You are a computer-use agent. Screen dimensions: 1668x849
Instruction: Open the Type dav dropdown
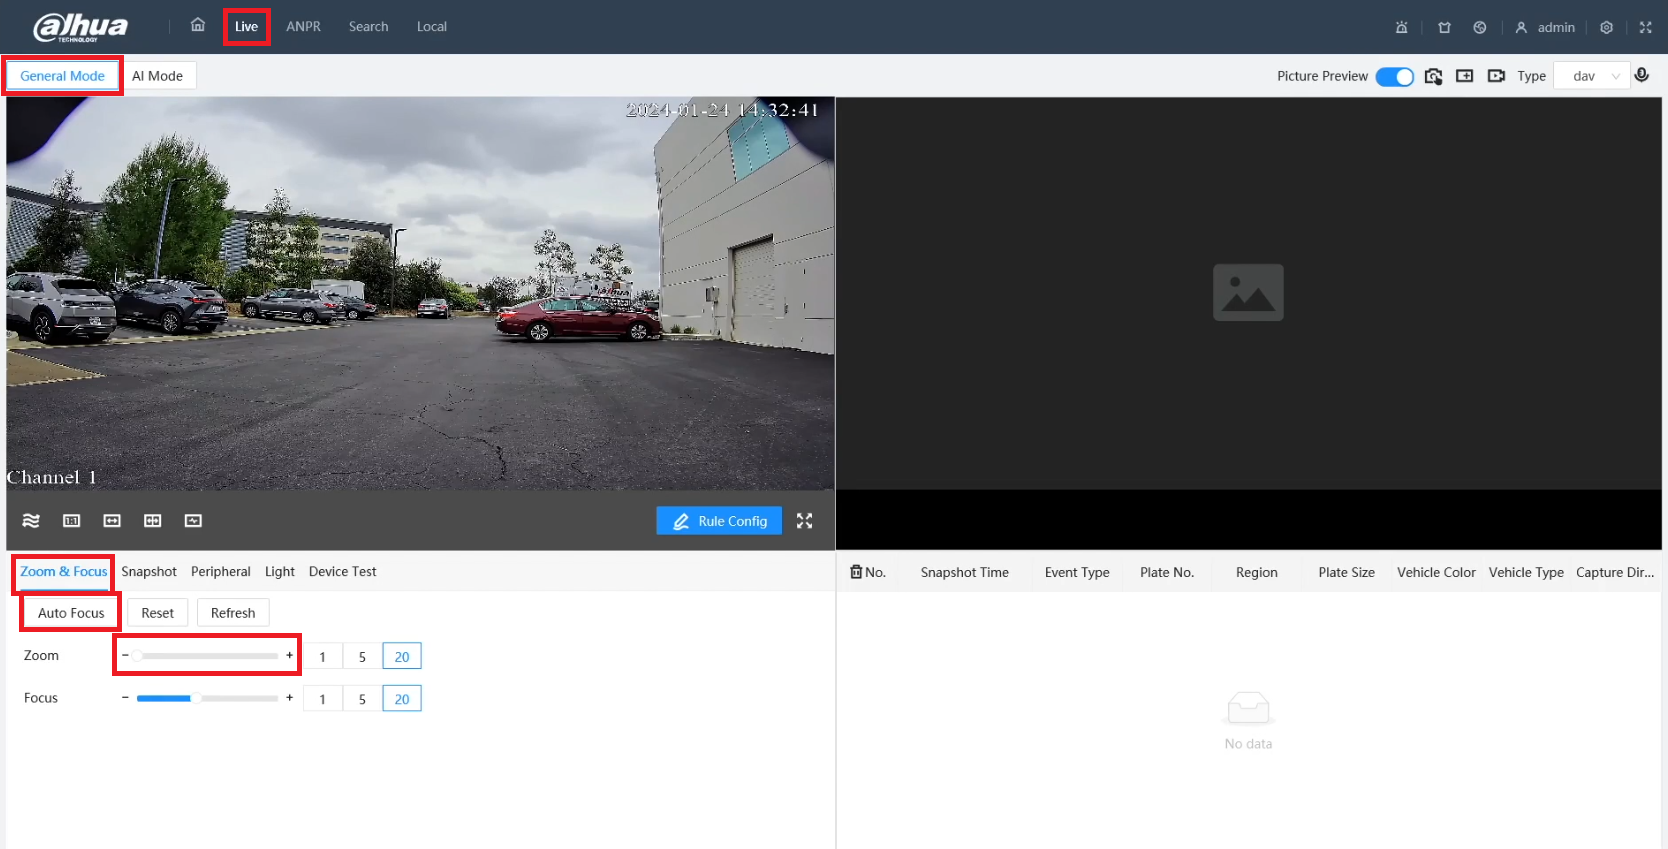1592,76
